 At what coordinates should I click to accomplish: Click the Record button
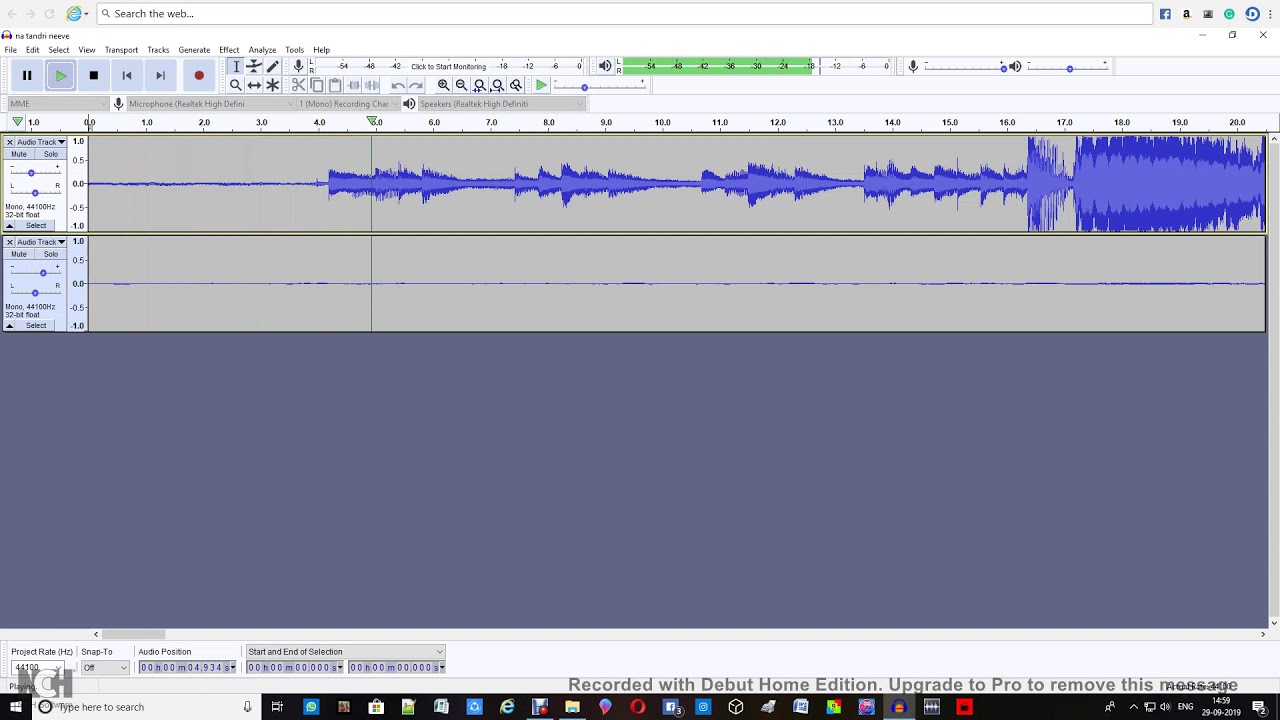tap(199, 75)
